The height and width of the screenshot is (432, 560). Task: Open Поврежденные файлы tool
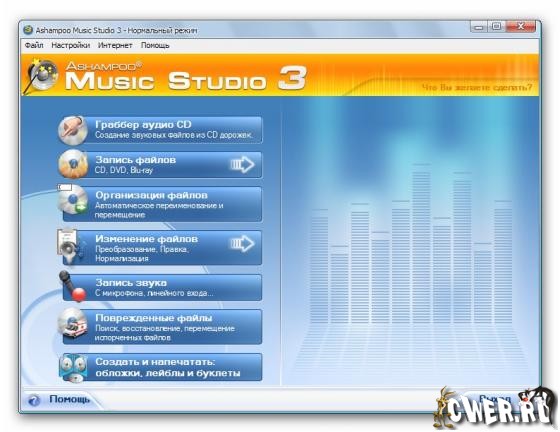click(x=162, y=327)
